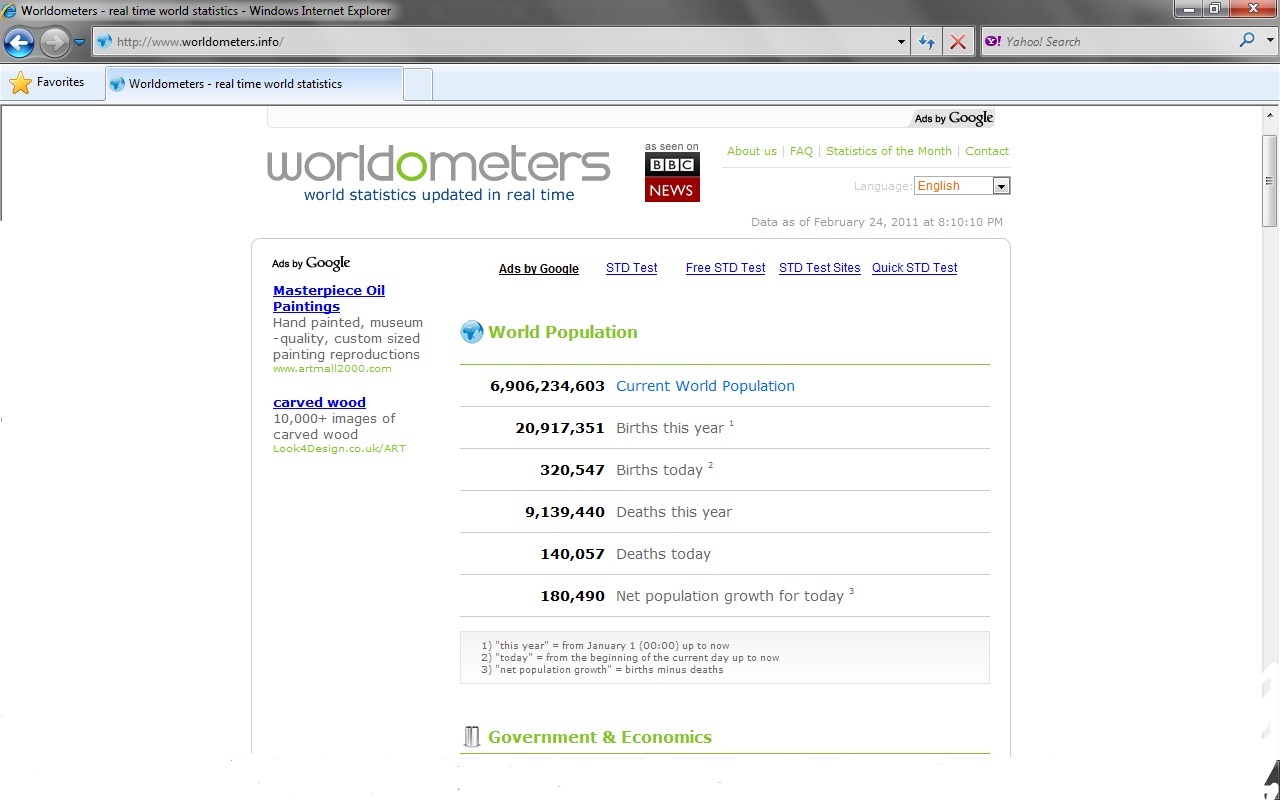Screen dimensions: 1280x800
Task: Open the search provider dropdown arrow
Action: point(1269,41)
